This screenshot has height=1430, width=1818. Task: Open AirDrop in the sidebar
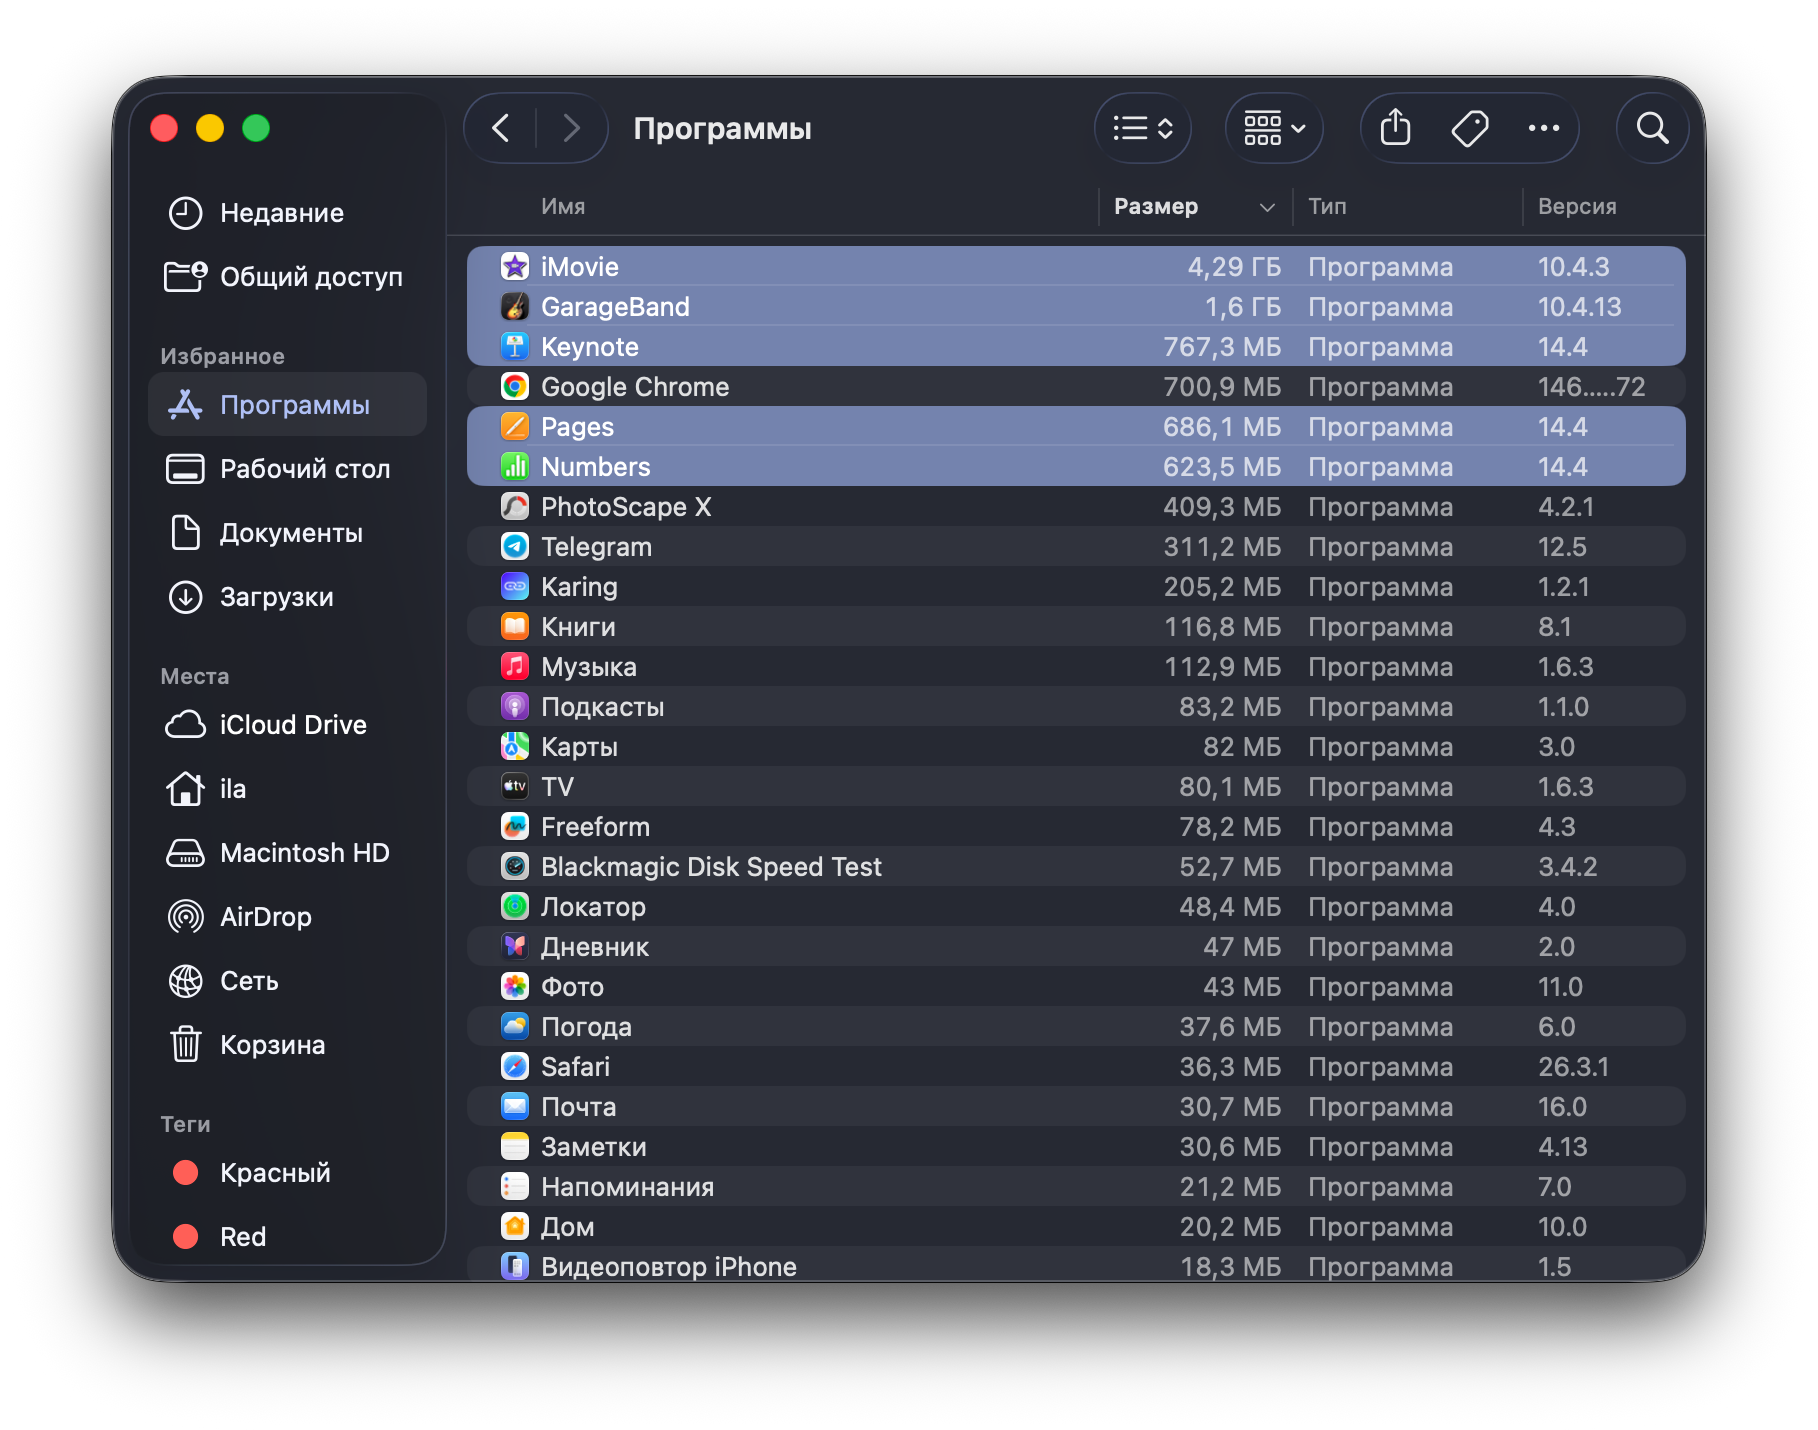click(265, 917)
